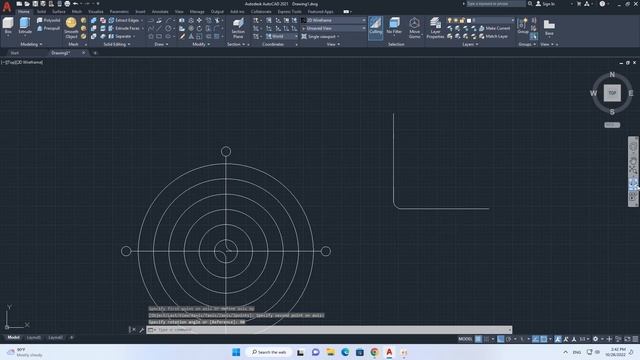Click the New drawing icon in Quick Access toolbar
This screenshot has height=360, width=640.
point(19,4)
